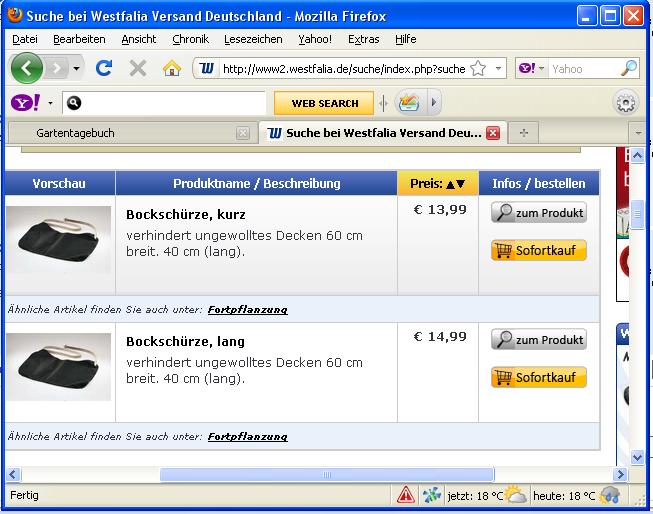Go to the home page
This screenshot has height=514, width=653.
[172, 68]
